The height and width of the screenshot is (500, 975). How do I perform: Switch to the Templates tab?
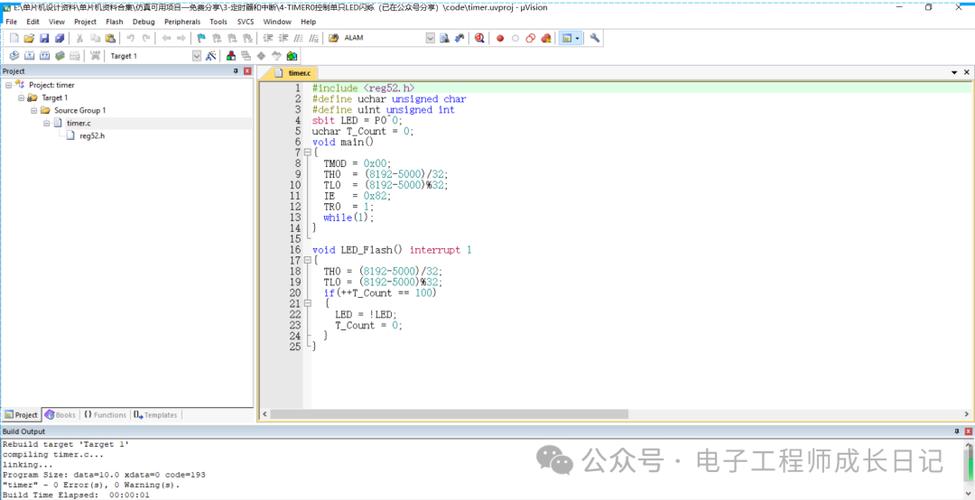click(x=155, y=415)
